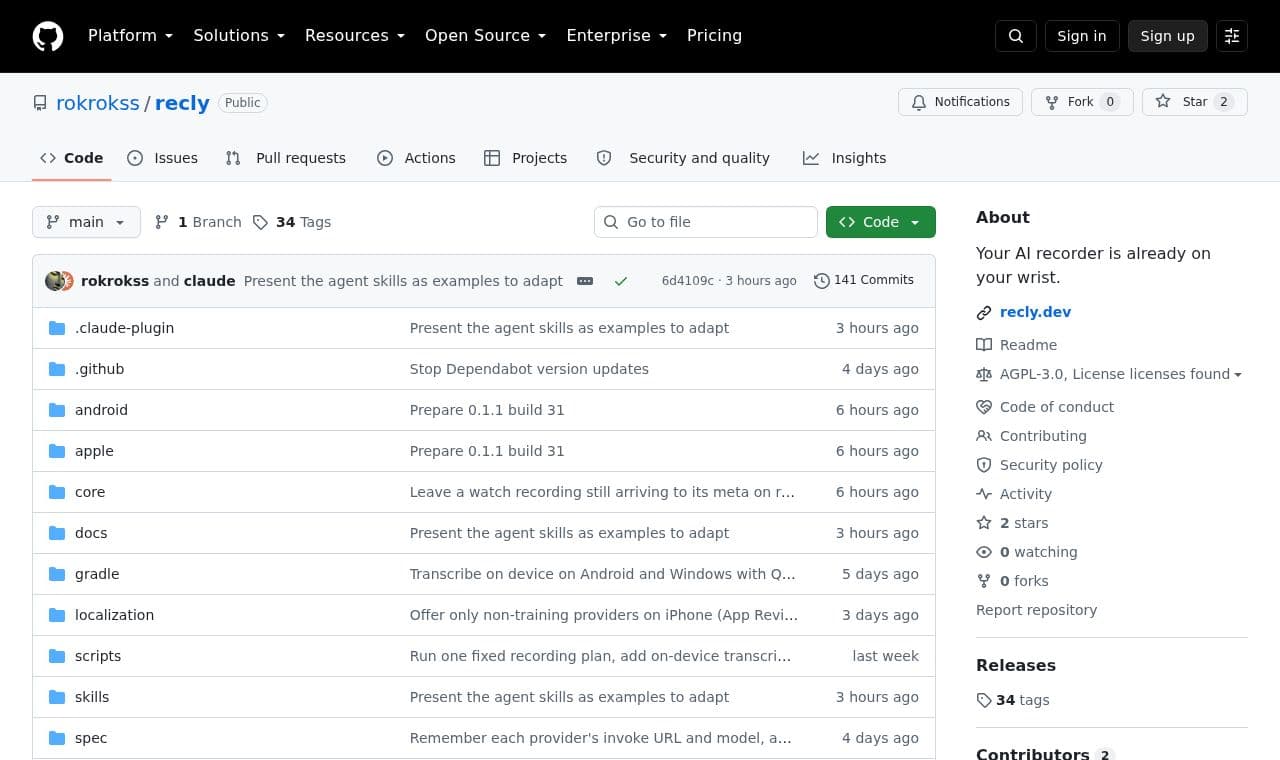Expand the Resources menu
The image size is (1280, 760).
[x=355, y=36]
